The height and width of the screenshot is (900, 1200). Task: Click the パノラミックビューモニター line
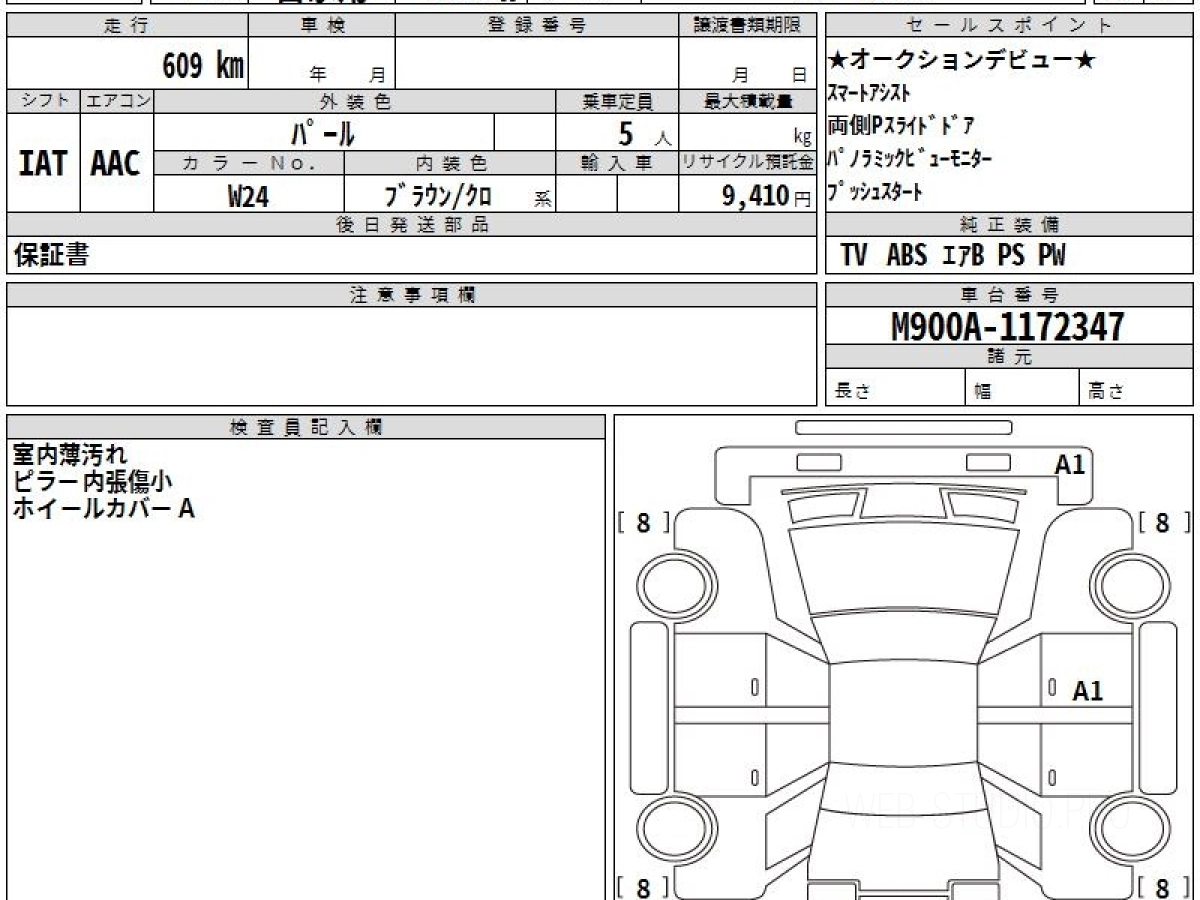click(x=909, y=159)
